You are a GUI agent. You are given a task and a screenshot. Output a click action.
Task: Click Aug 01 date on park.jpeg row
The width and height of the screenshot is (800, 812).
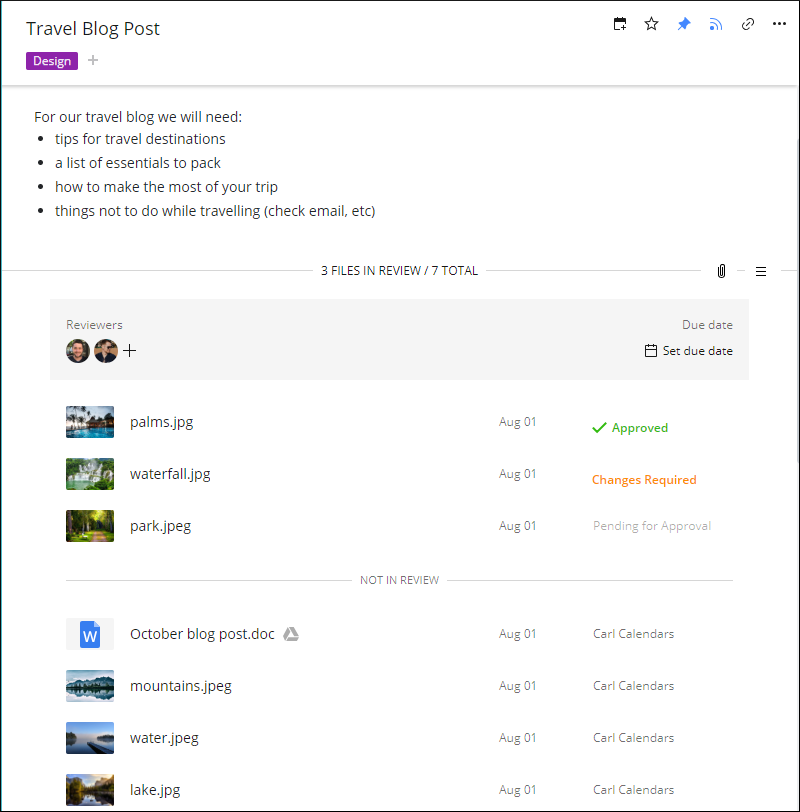[517, 526]
